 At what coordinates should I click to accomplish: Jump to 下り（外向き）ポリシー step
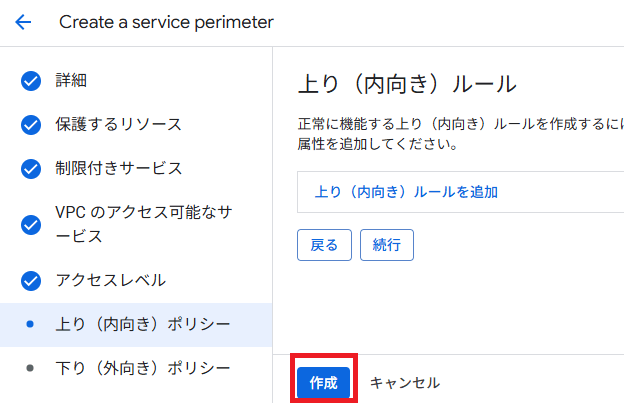(x=142, y=368)
